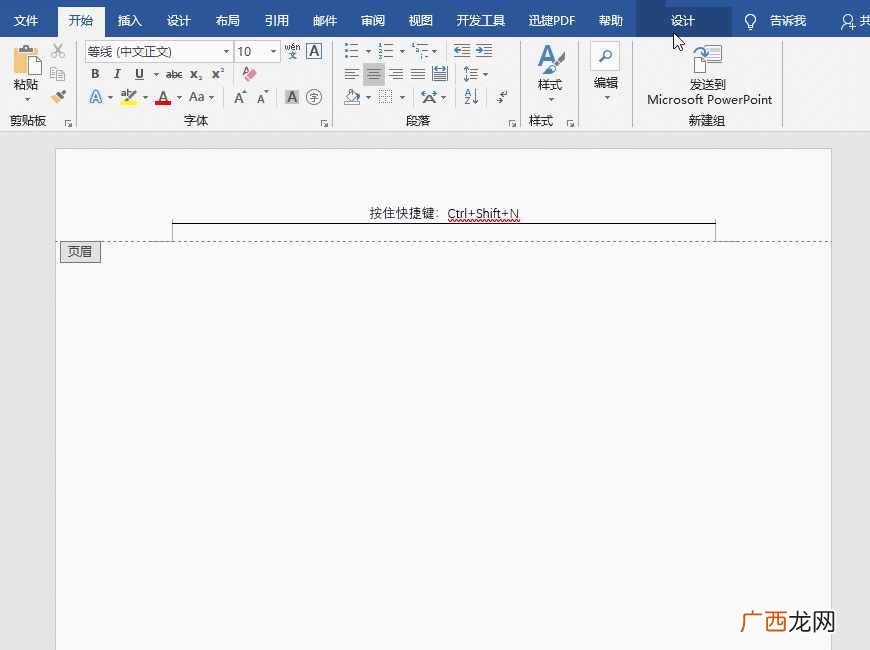Clear all formatting eraser icon
Viewport: 870px width, 650px height.
click(249, 74)
